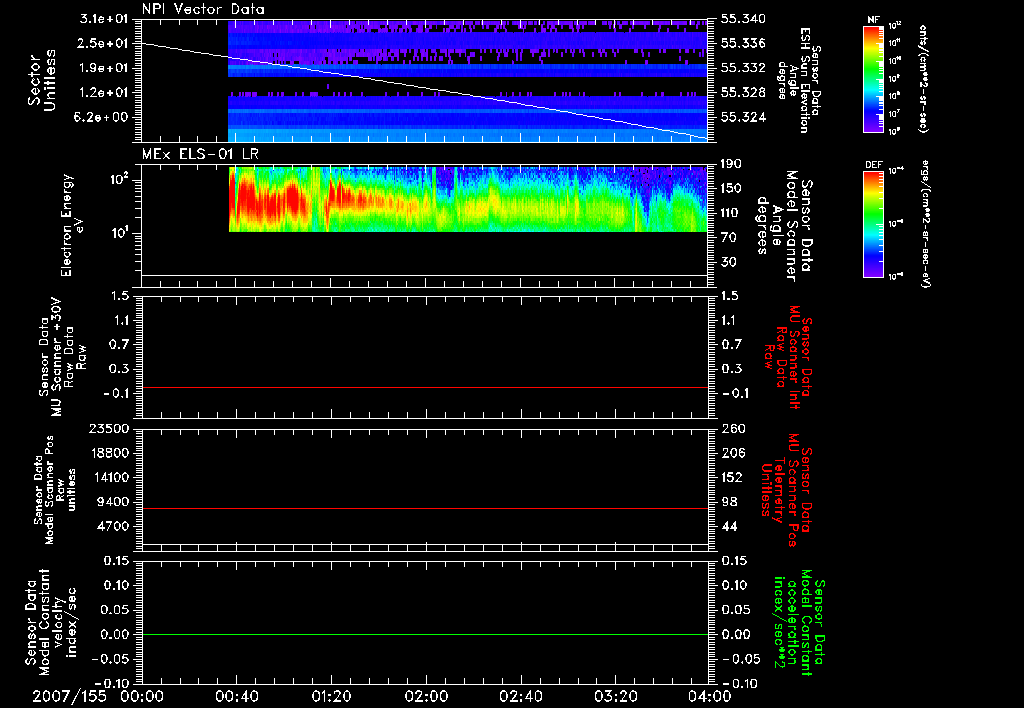Click the '55.332' sun elevation tick label
This screenshot has width=1024, height=708.
tap(743, 68)
